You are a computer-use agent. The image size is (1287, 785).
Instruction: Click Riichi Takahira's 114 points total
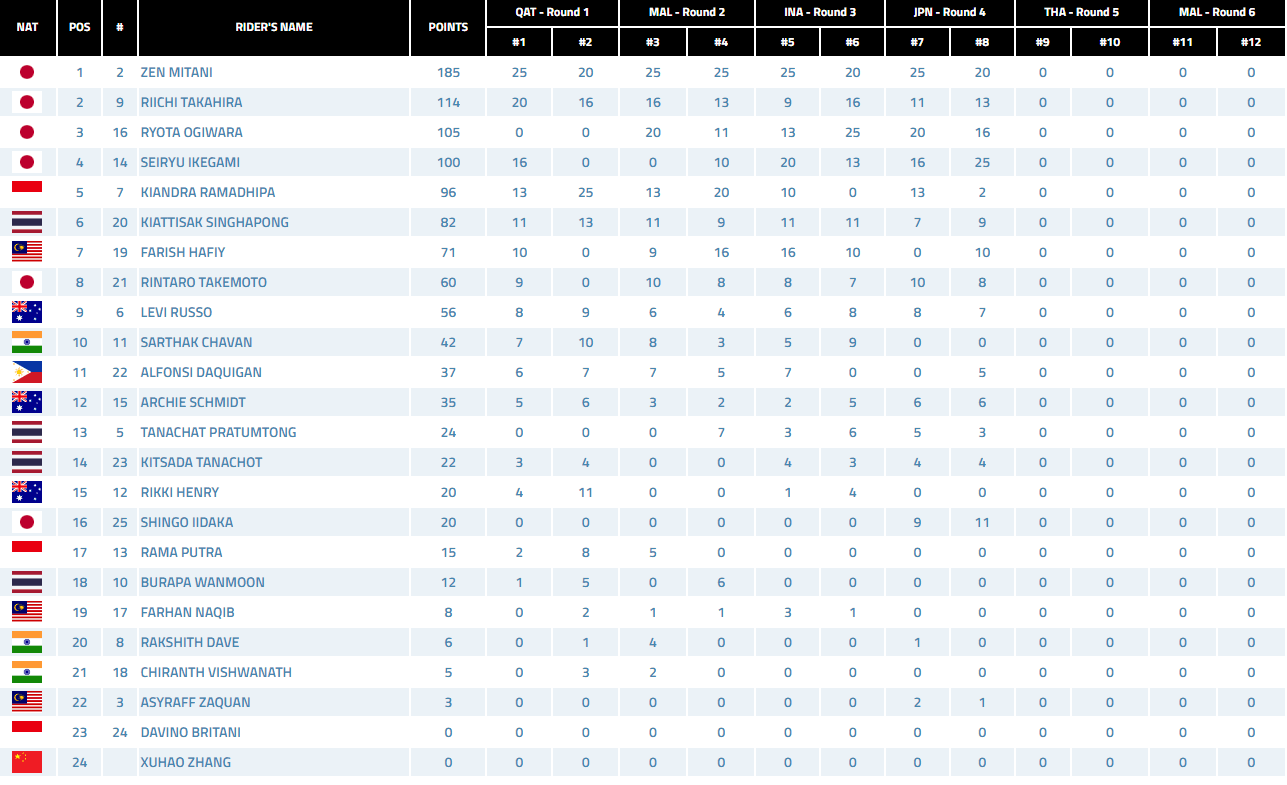pos(448,102)
